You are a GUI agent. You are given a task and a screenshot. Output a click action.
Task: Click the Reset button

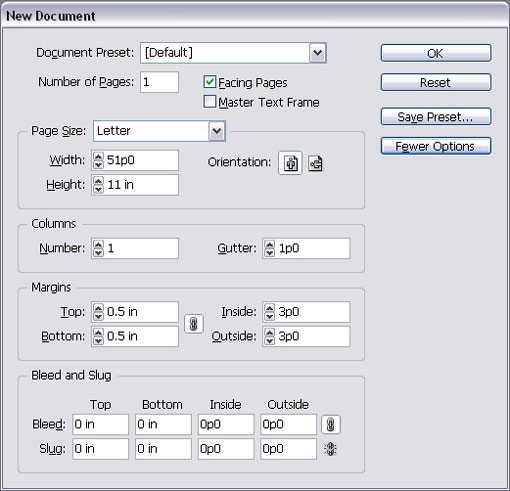pyautogui.click(x=436, y=82)
